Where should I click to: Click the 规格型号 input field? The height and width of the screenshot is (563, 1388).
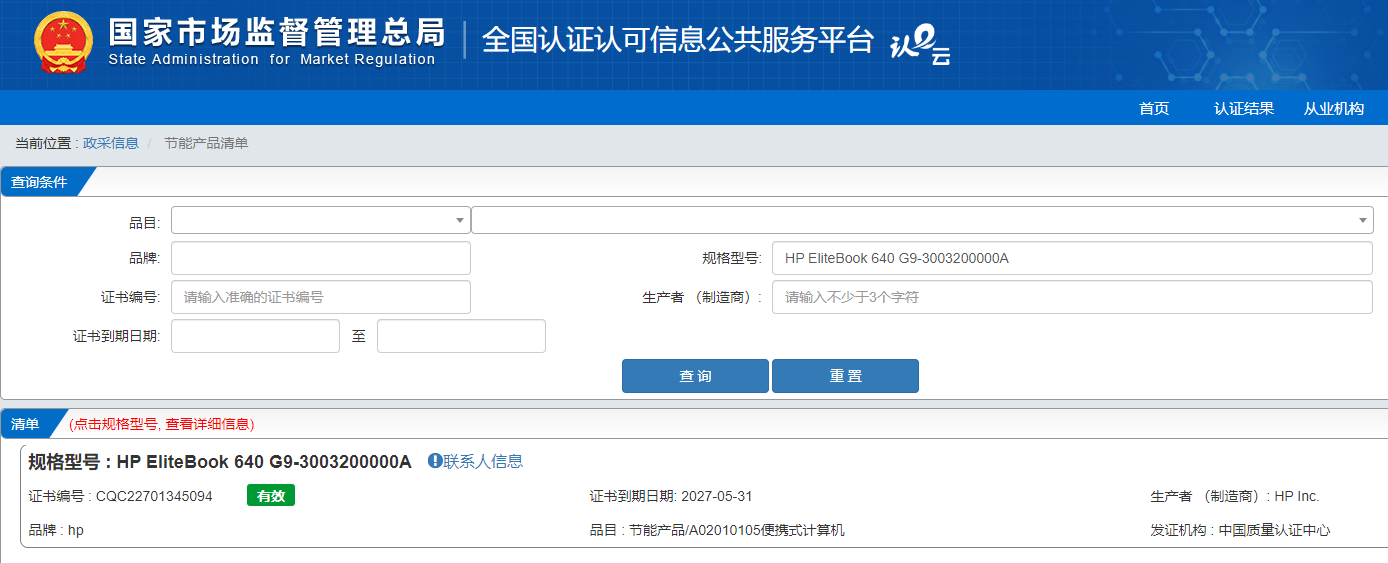1072,258
